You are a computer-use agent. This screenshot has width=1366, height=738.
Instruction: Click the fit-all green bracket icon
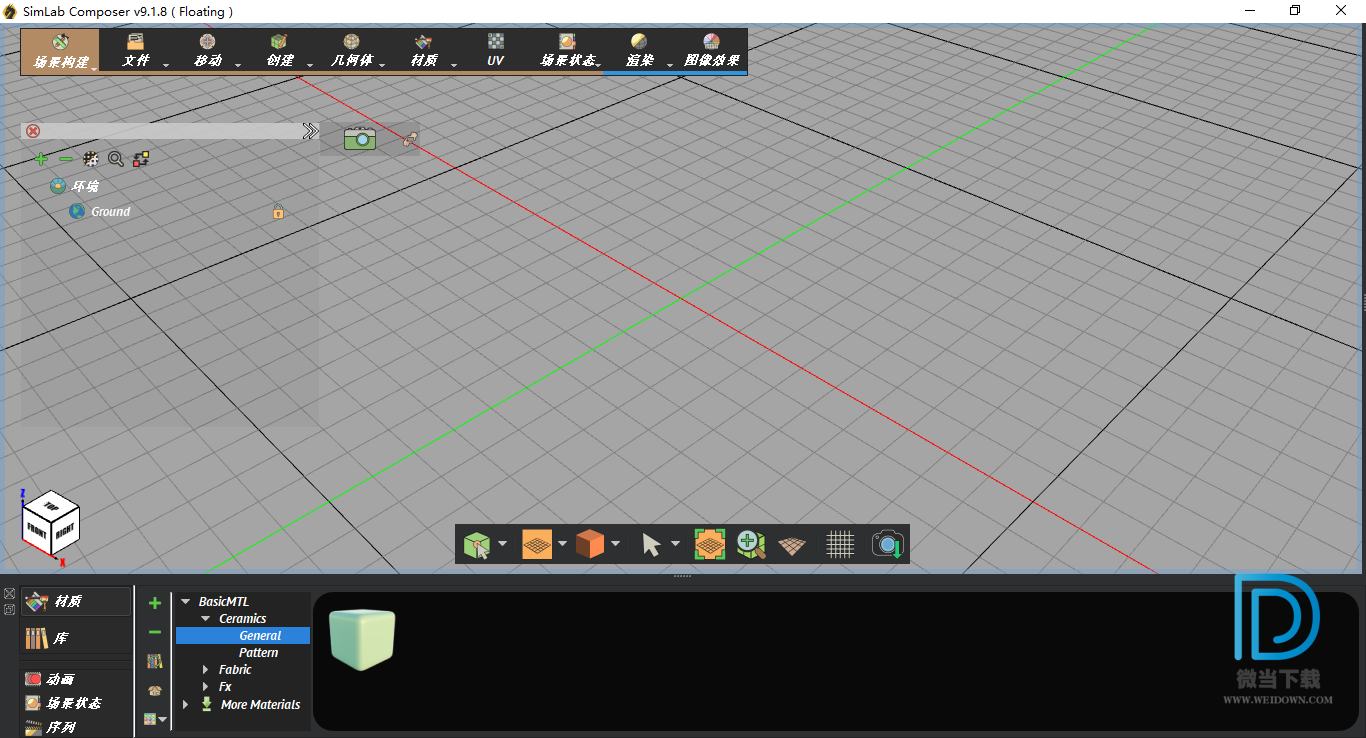710,545
